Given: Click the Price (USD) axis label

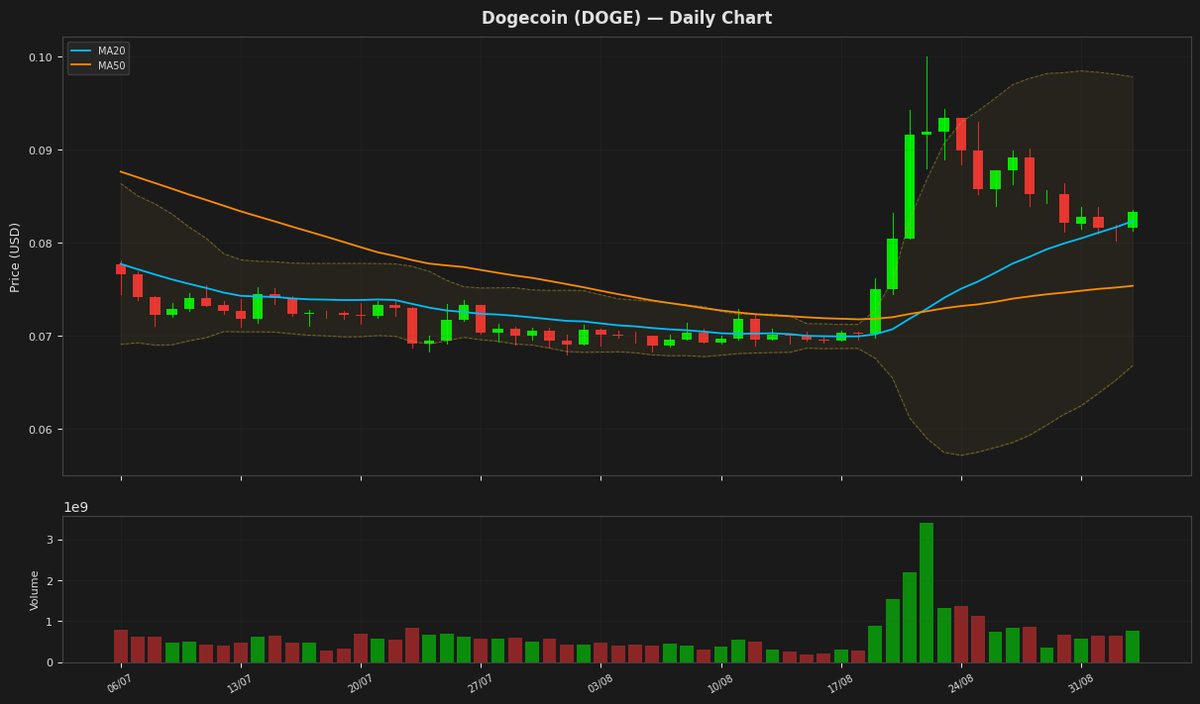Looking at the screenshot, I should tap(15, 257).
